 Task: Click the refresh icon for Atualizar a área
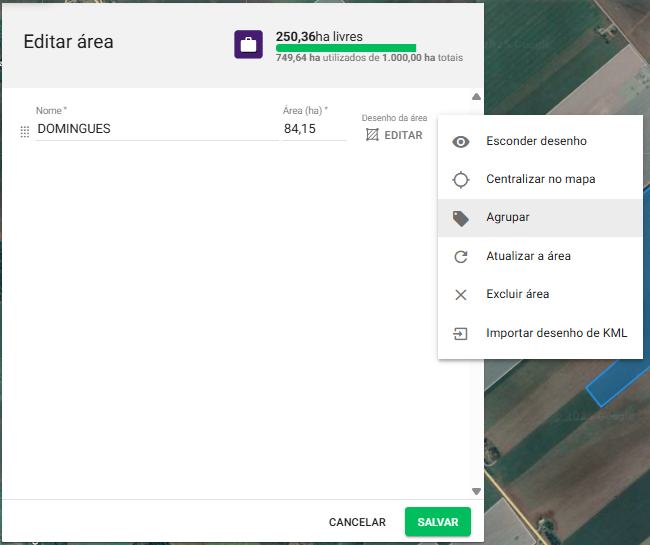pyautogui.click(x=460, y=257)
